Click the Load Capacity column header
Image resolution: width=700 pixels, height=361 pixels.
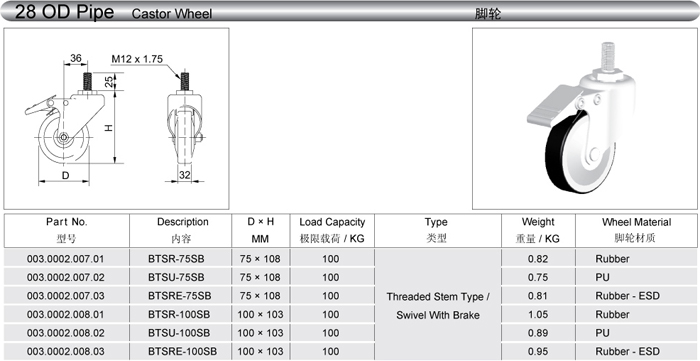tap(332, 230)
